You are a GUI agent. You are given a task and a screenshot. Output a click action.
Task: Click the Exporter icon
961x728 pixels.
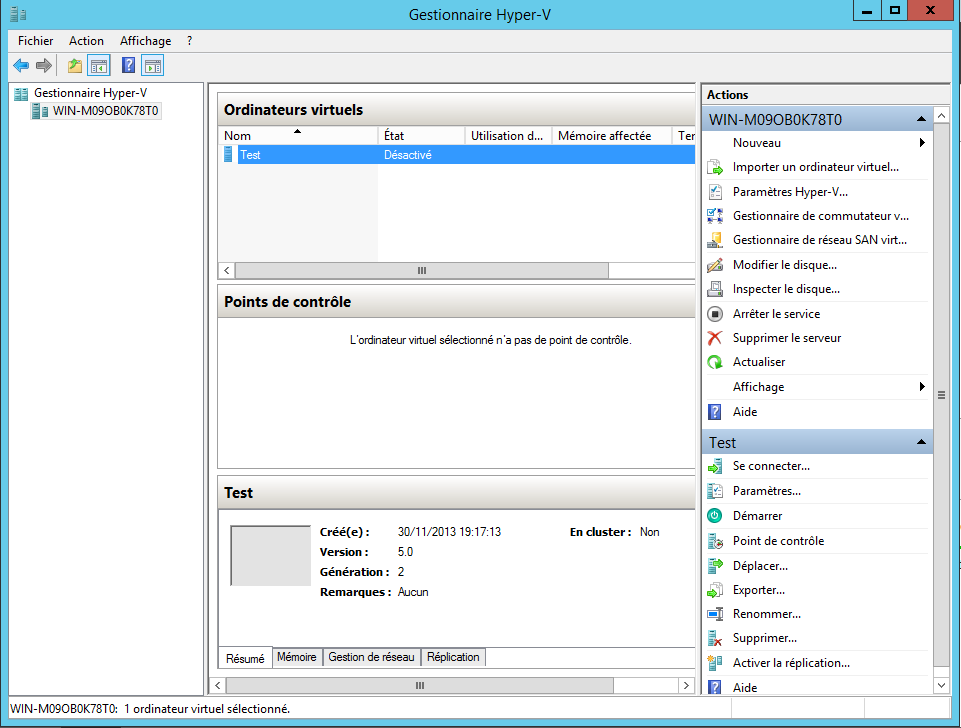715,590
